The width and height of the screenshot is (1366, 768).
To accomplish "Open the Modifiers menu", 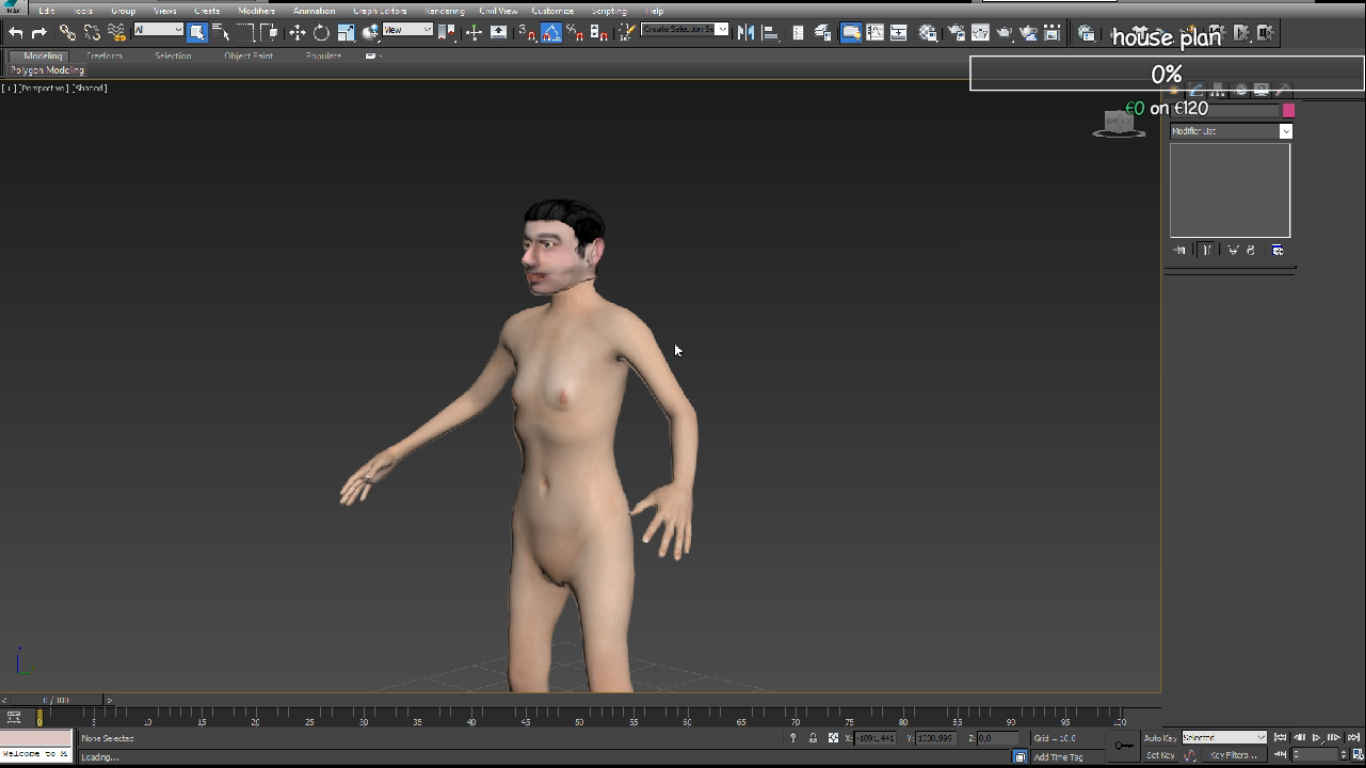I will click(256, 11).
